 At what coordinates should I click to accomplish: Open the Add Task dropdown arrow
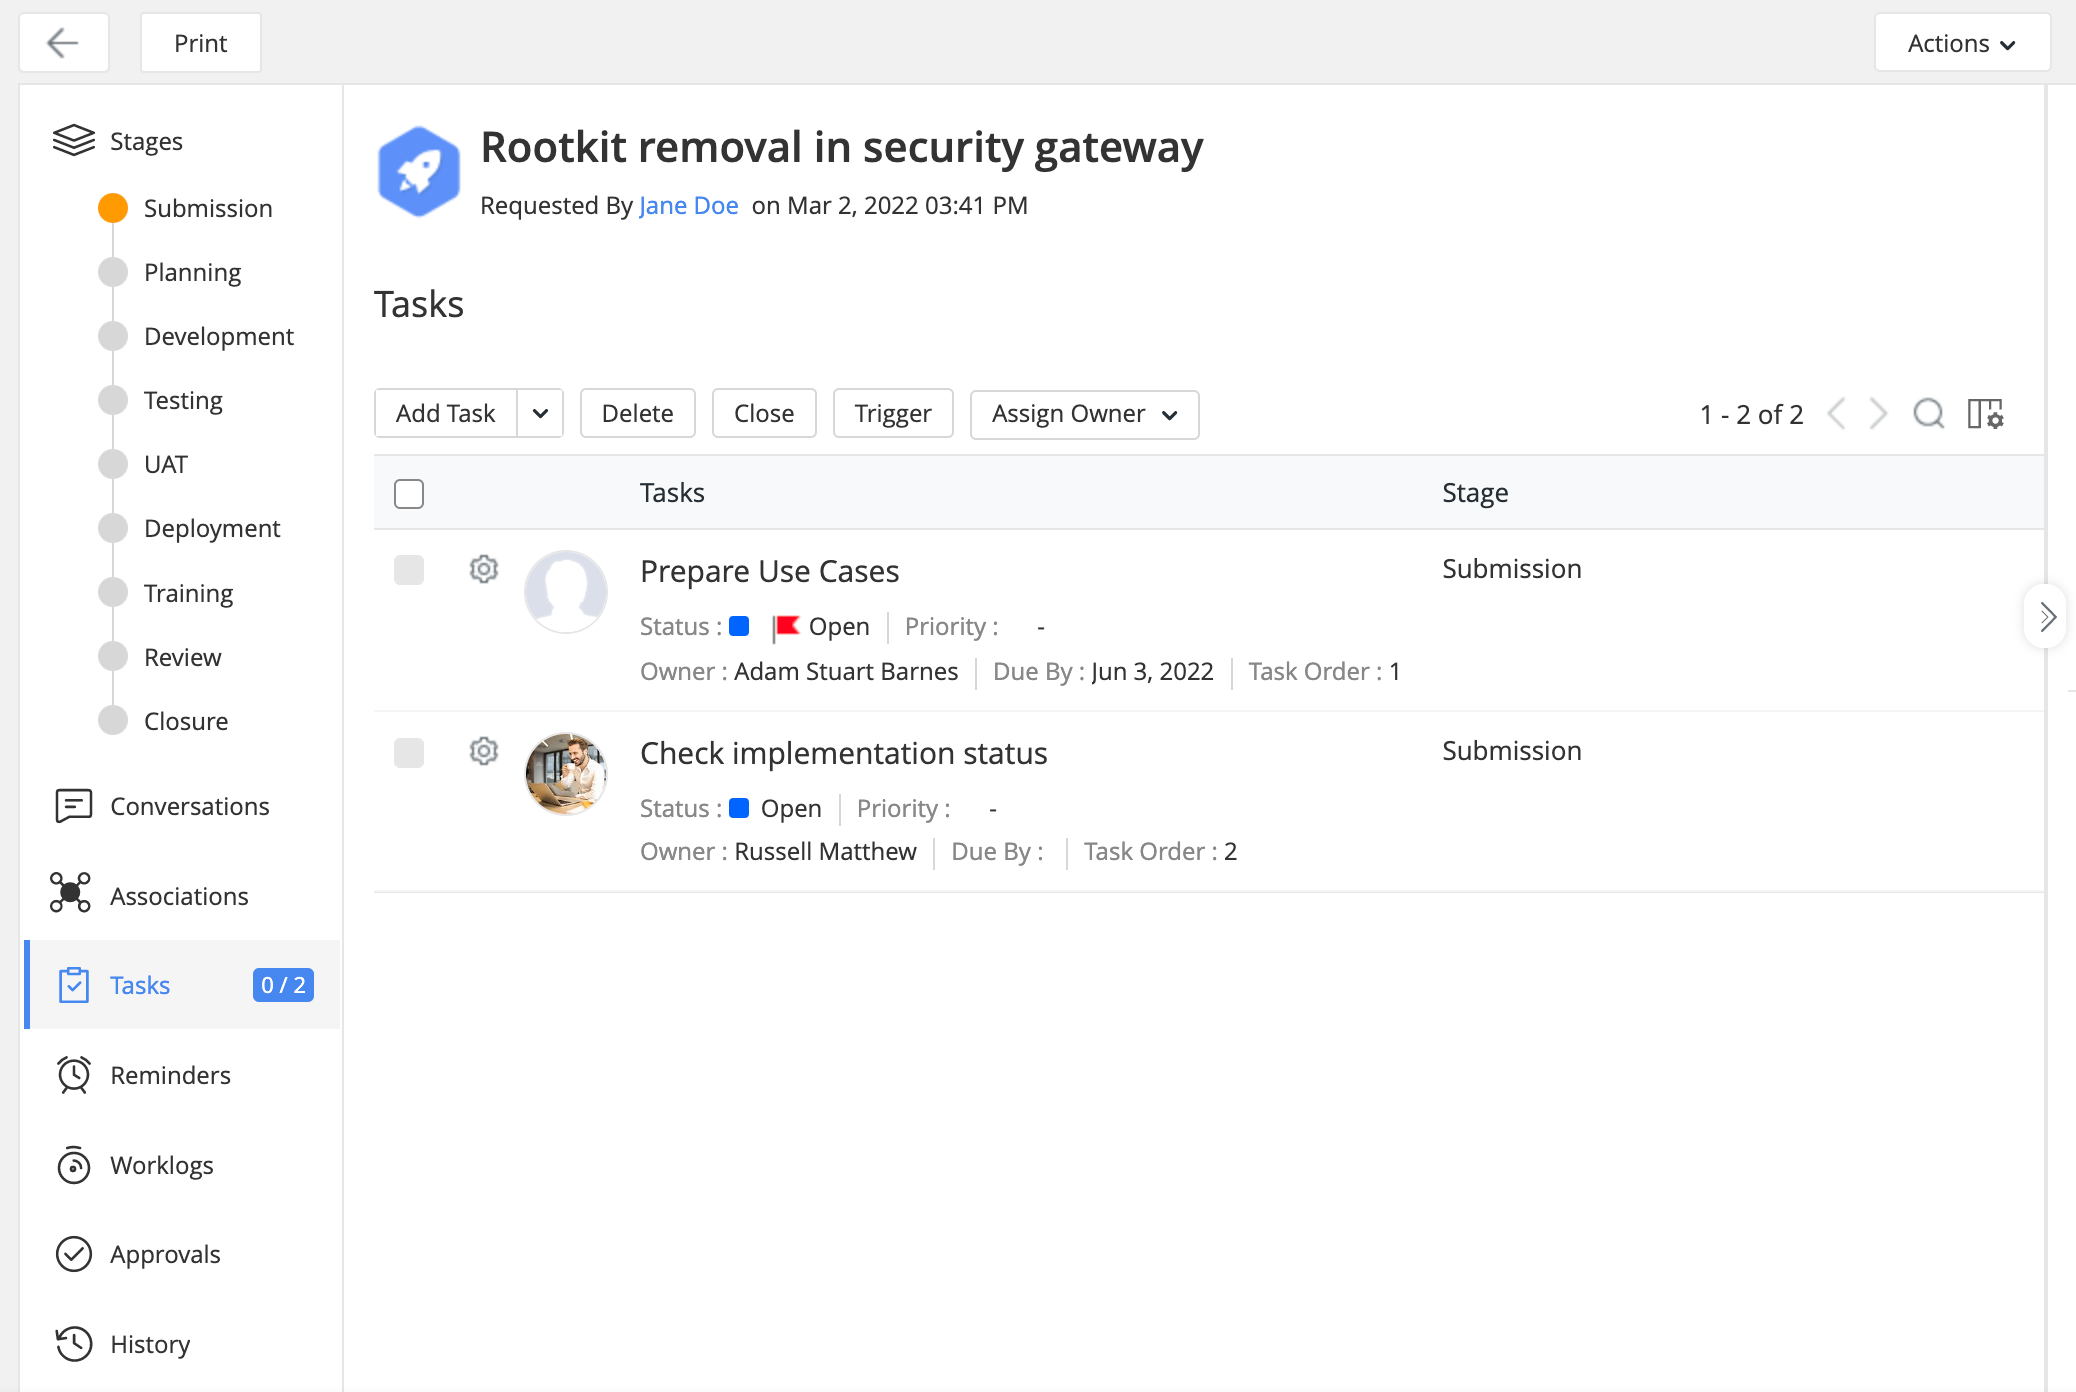coord(540,413)
